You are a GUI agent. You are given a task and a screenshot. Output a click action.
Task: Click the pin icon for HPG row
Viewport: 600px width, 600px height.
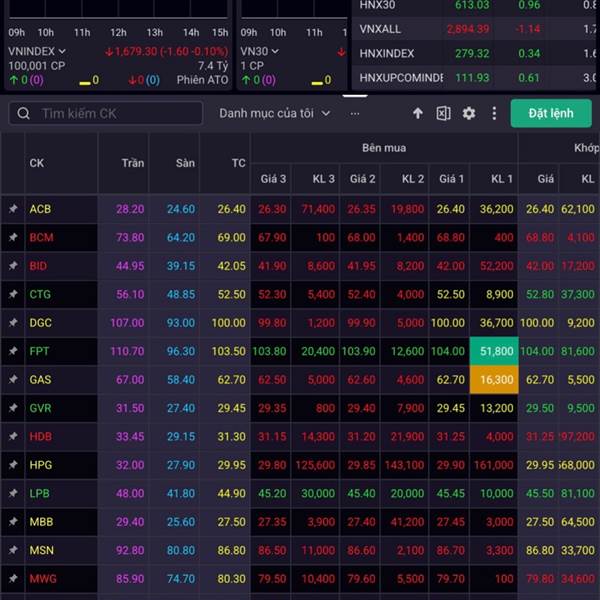click(13, 465)
